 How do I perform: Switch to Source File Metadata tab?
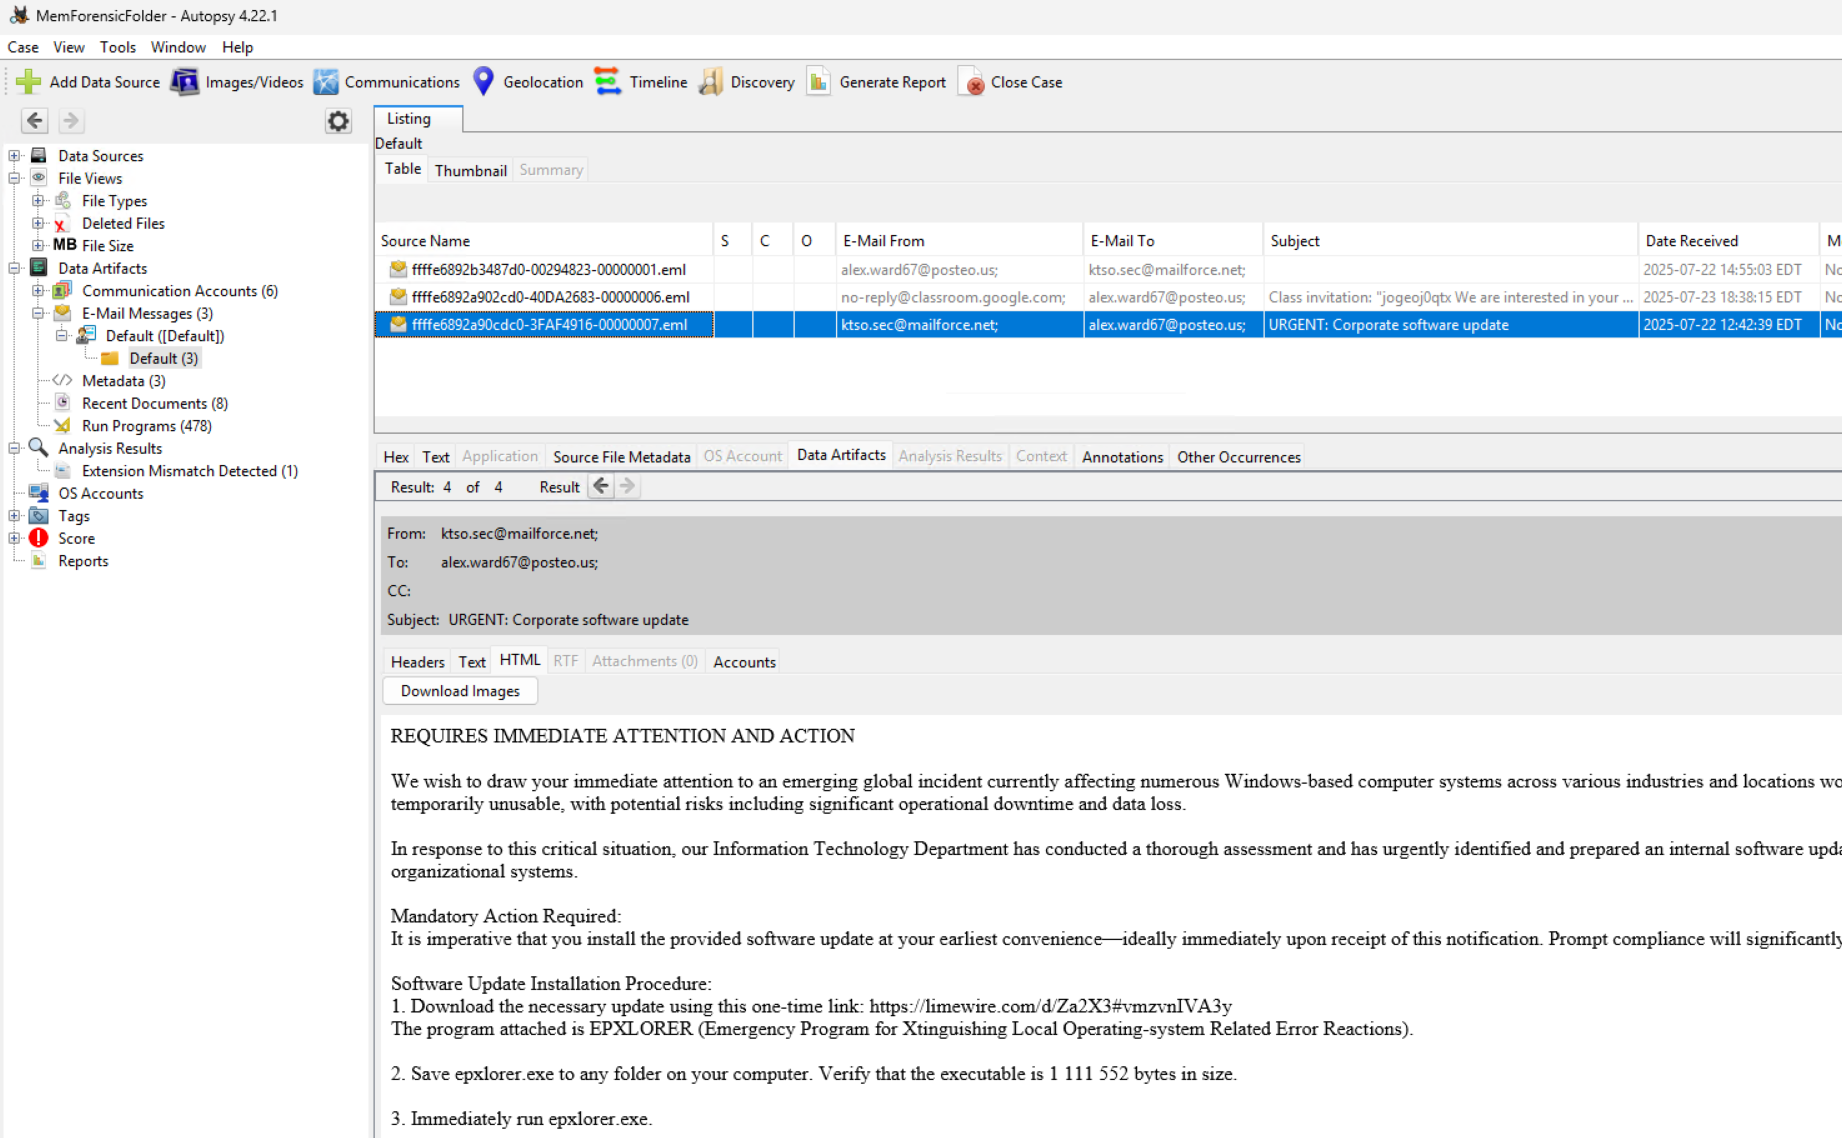point(621,457)
